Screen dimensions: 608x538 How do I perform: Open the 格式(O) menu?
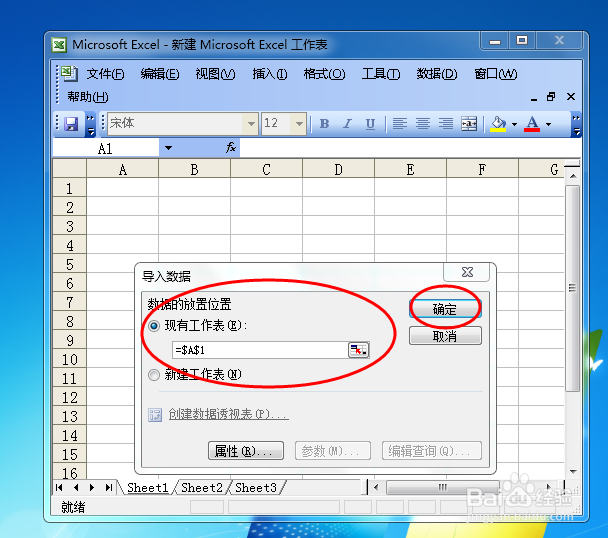click(324, 74)
